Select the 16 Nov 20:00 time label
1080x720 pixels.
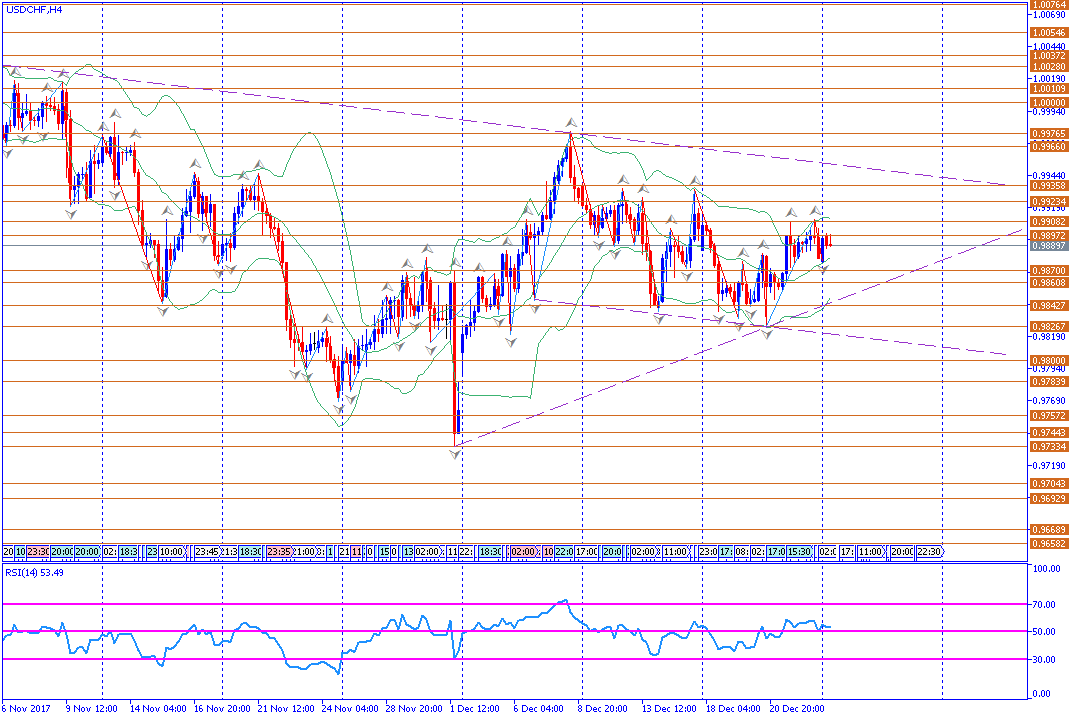point(222,708)
